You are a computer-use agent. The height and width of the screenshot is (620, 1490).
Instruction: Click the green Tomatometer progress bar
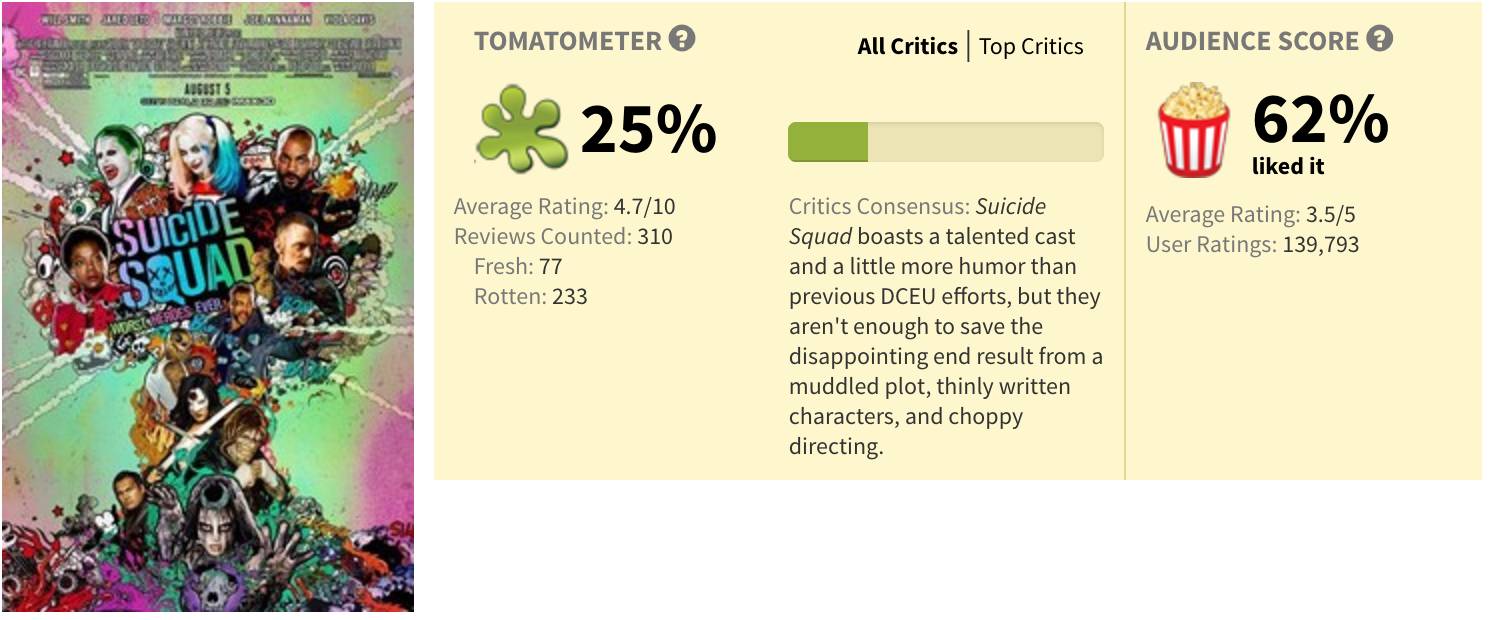coord(945,142)
